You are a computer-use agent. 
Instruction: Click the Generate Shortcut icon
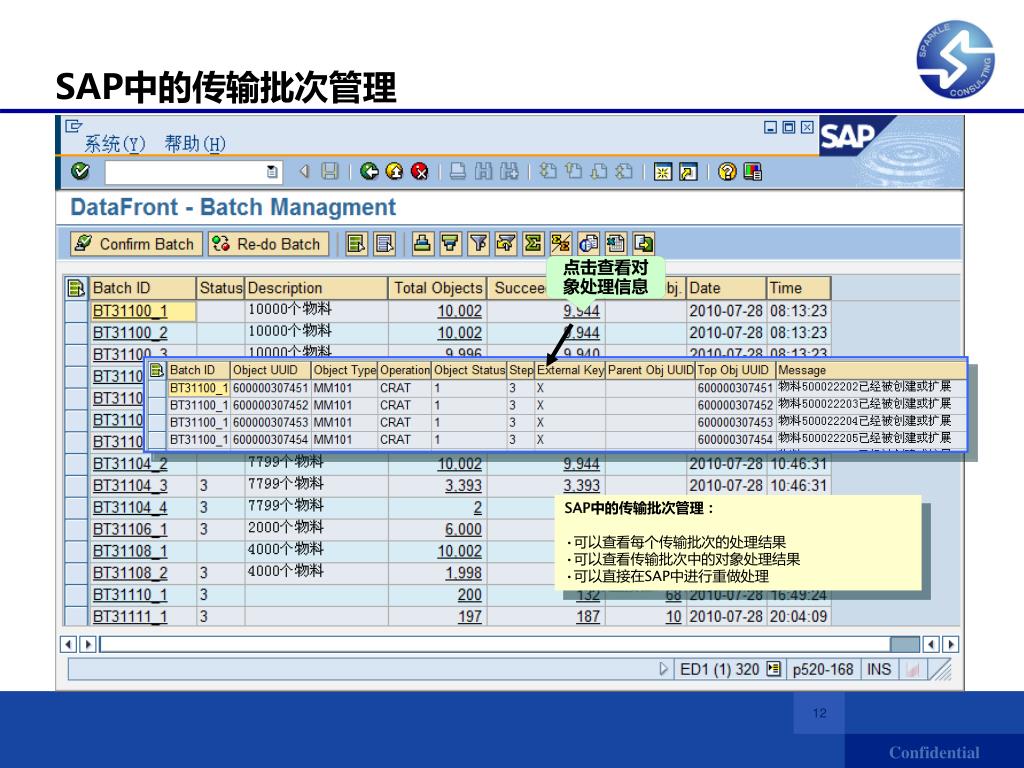click(688, 172)
